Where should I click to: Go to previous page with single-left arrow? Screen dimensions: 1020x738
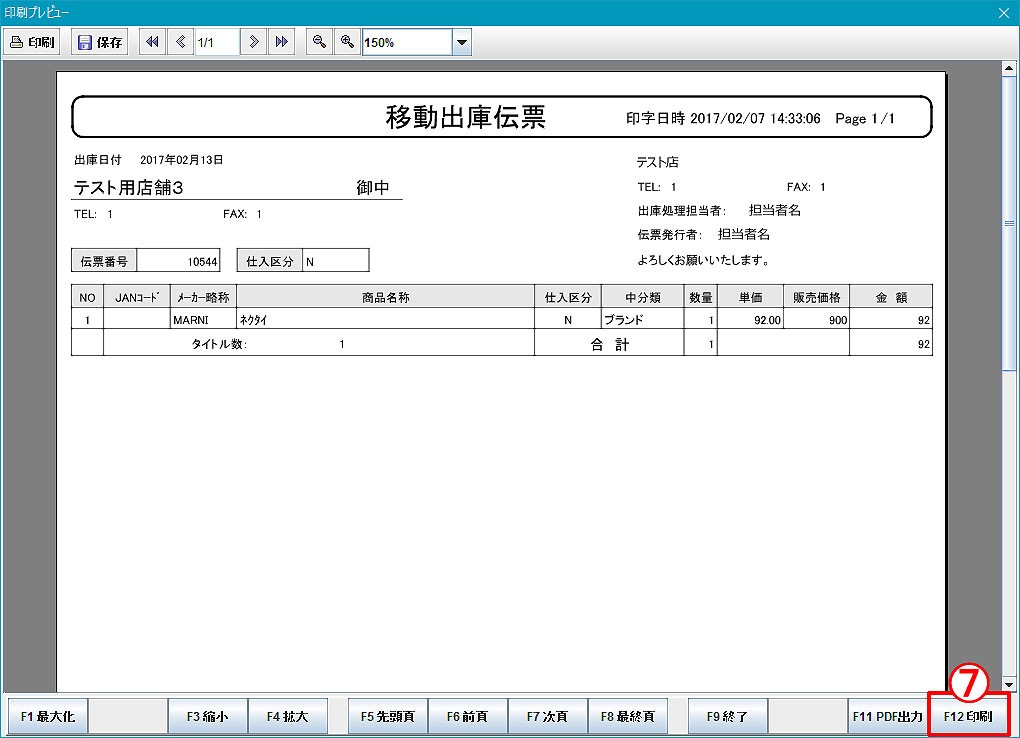pos(180,42)
